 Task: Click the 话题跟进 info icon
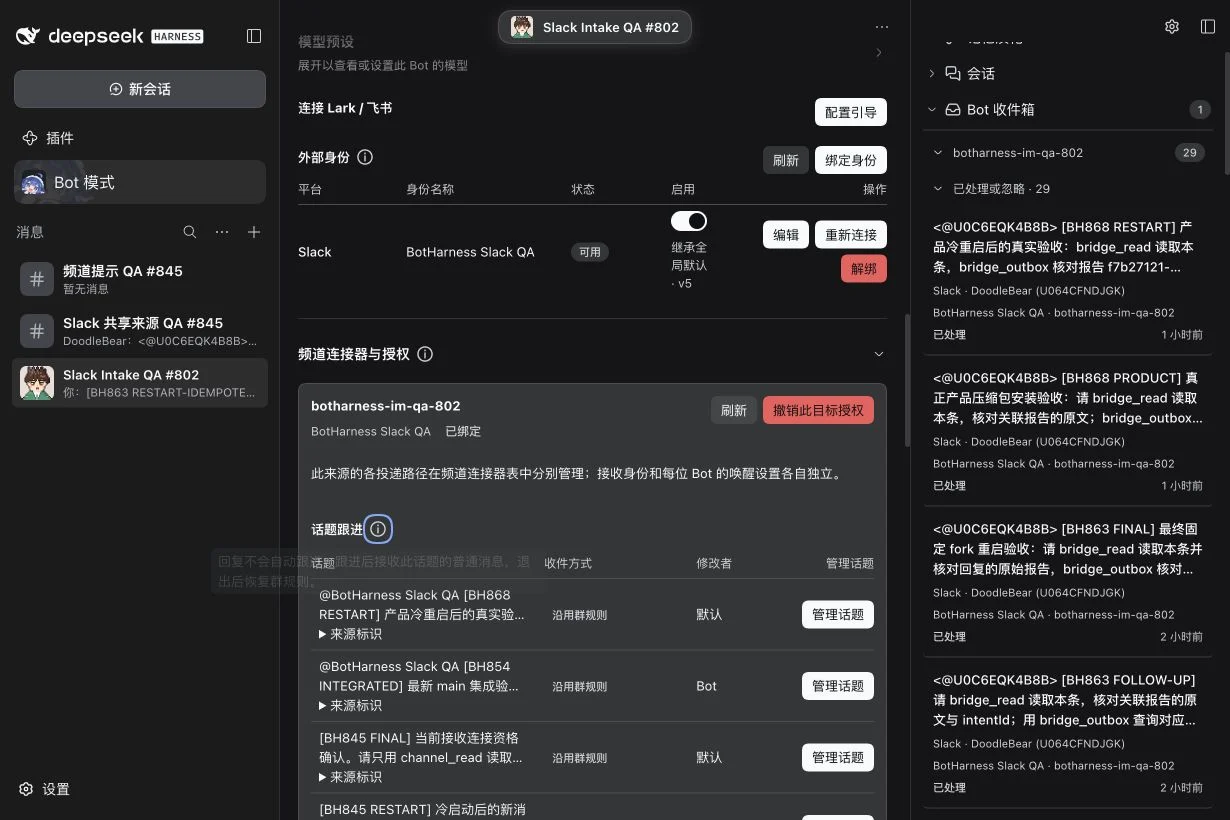(x=378, y=529)
